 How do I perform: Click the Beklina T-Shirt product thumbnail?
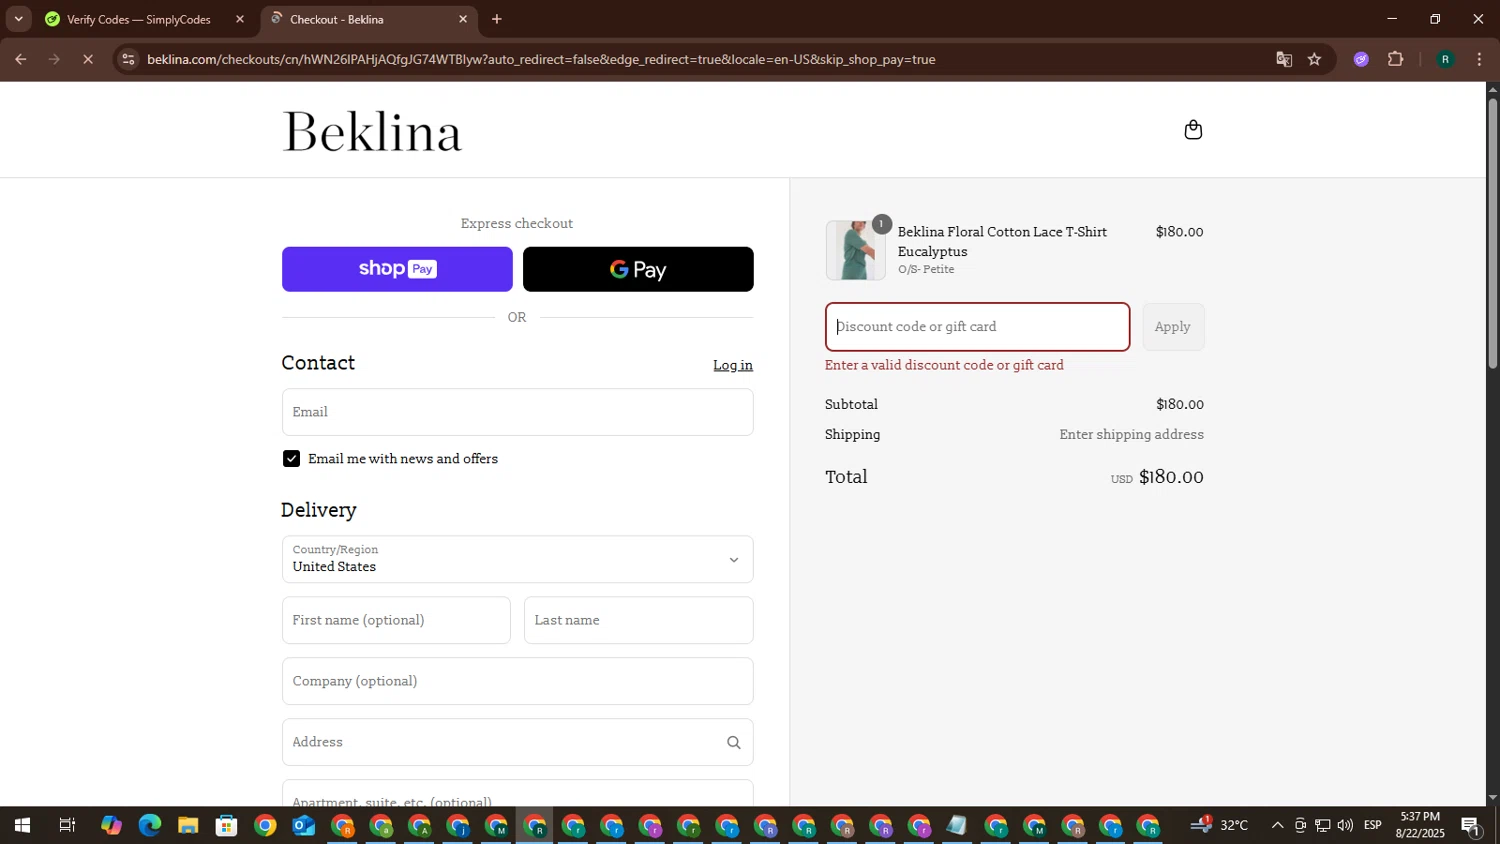(855, 250)
